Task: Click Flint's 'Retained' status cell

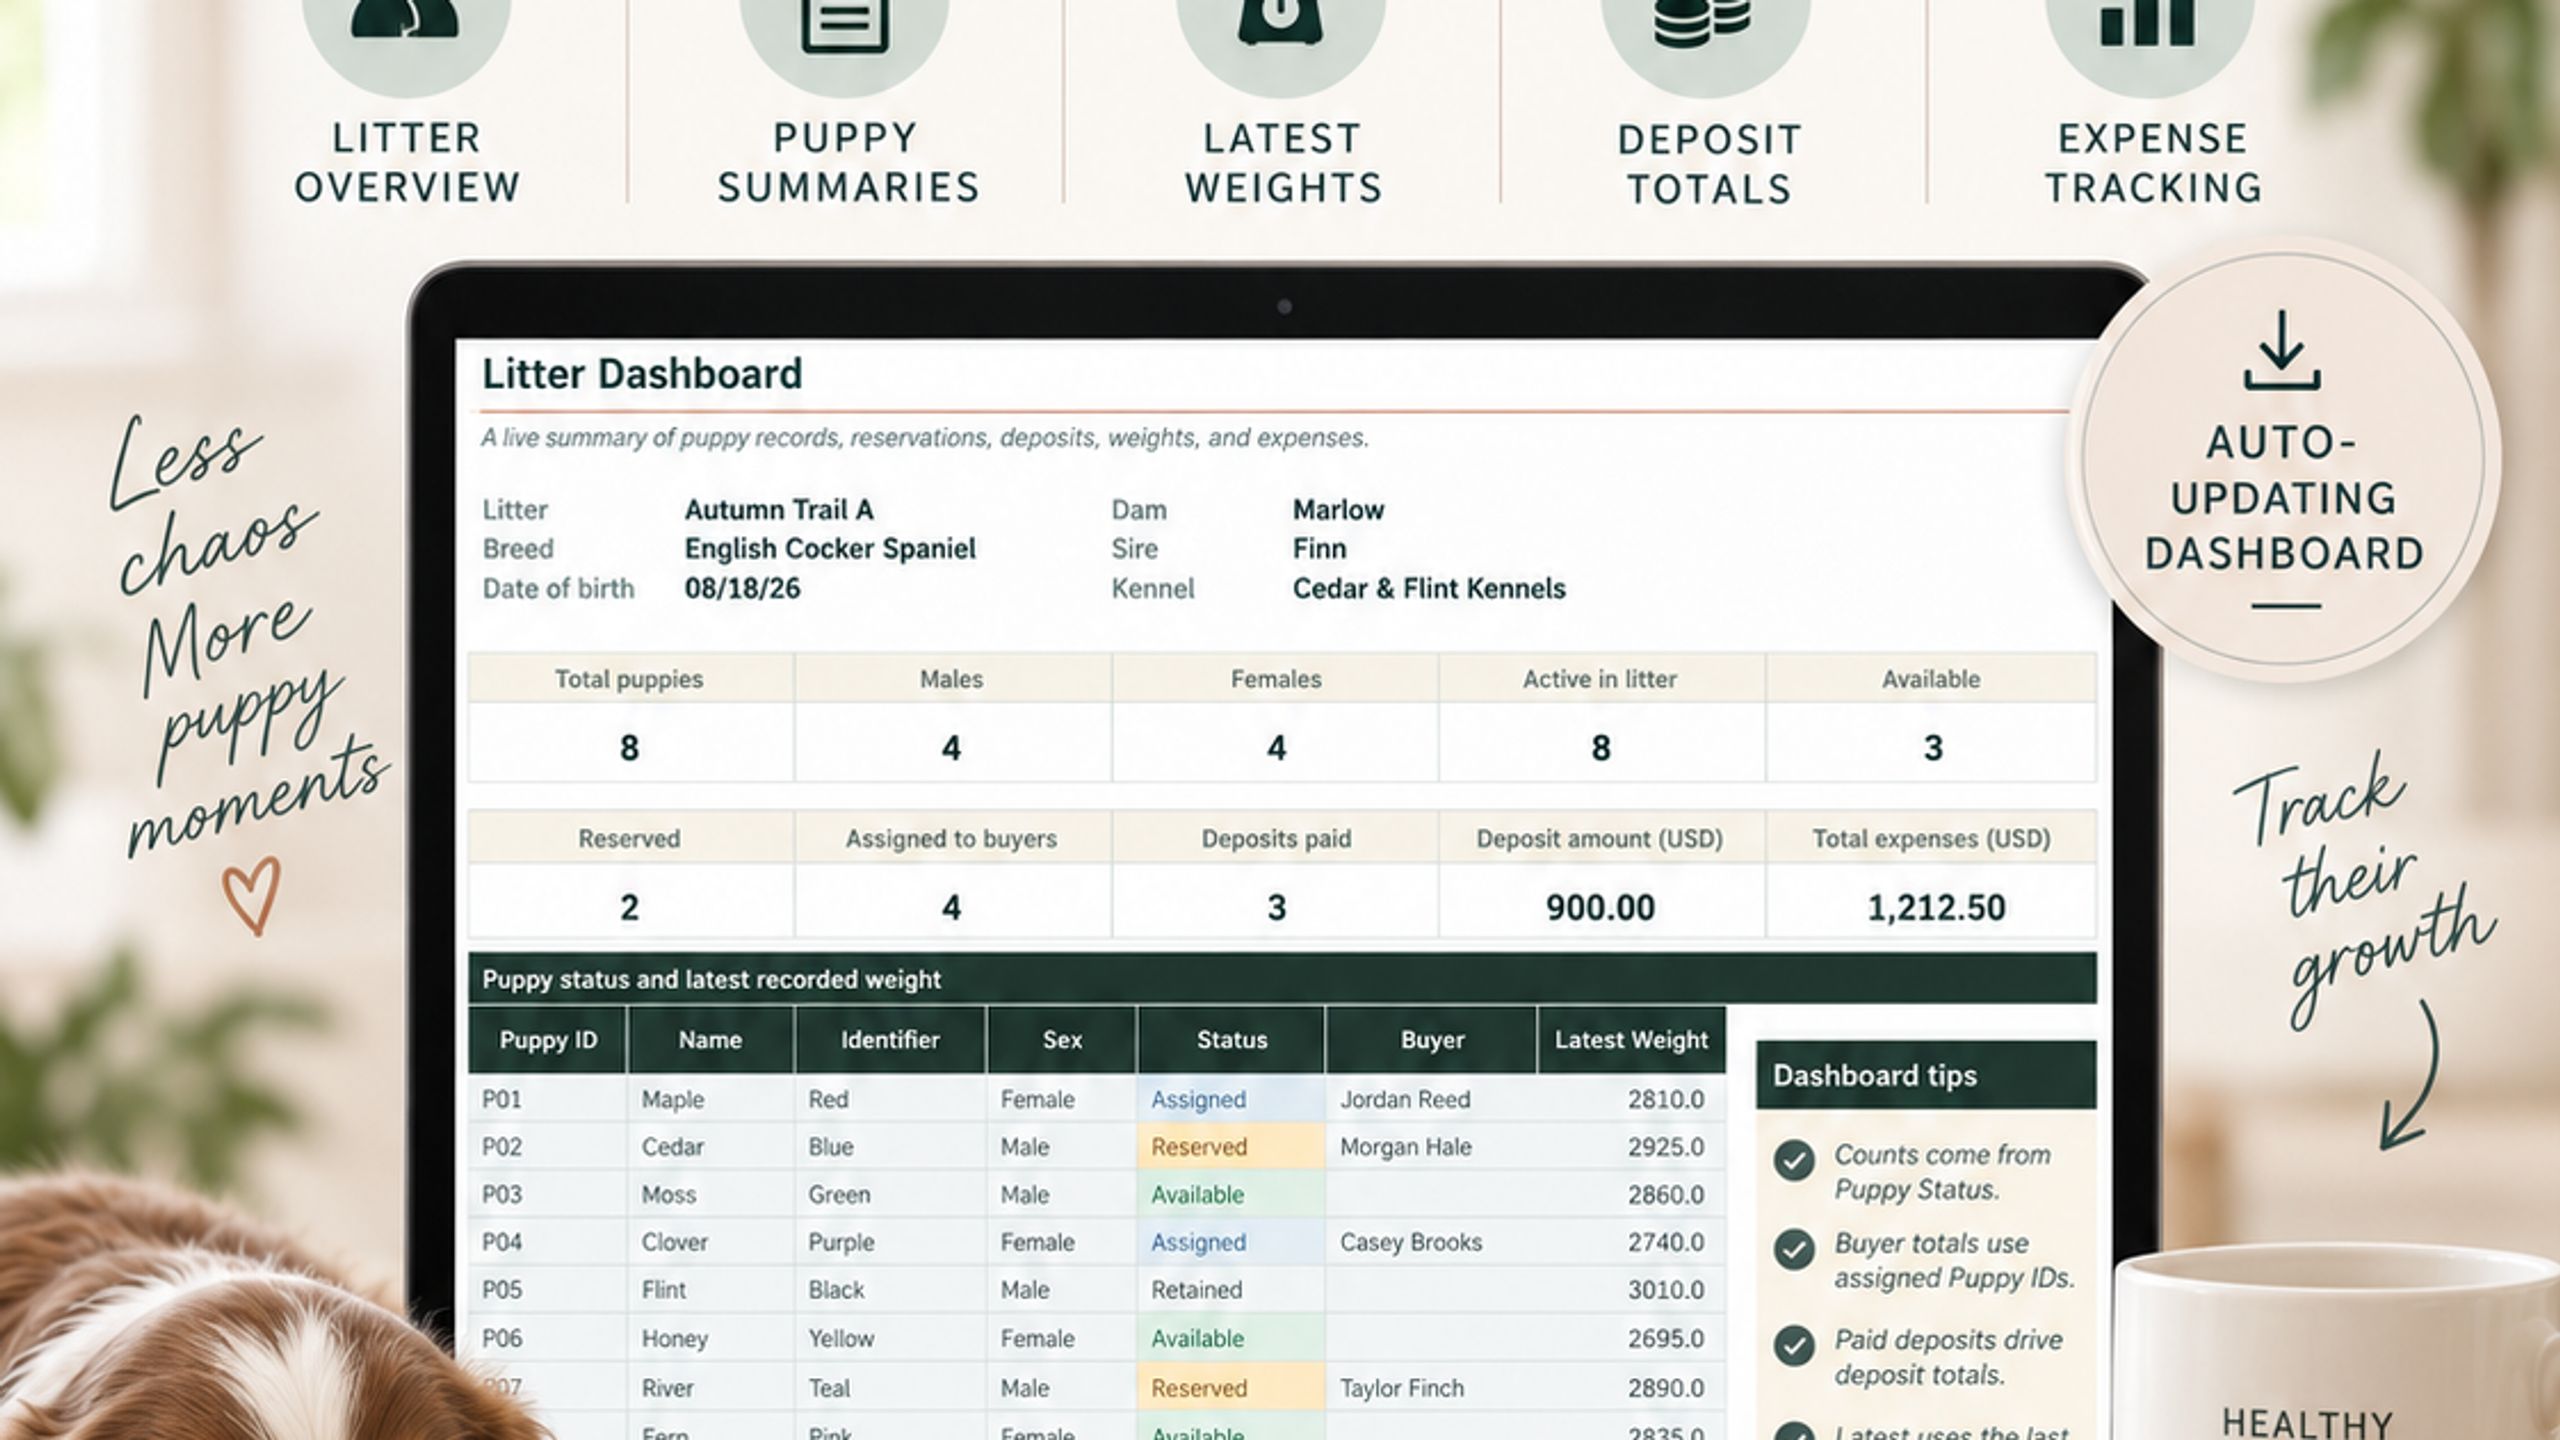Action: 1231,1290
